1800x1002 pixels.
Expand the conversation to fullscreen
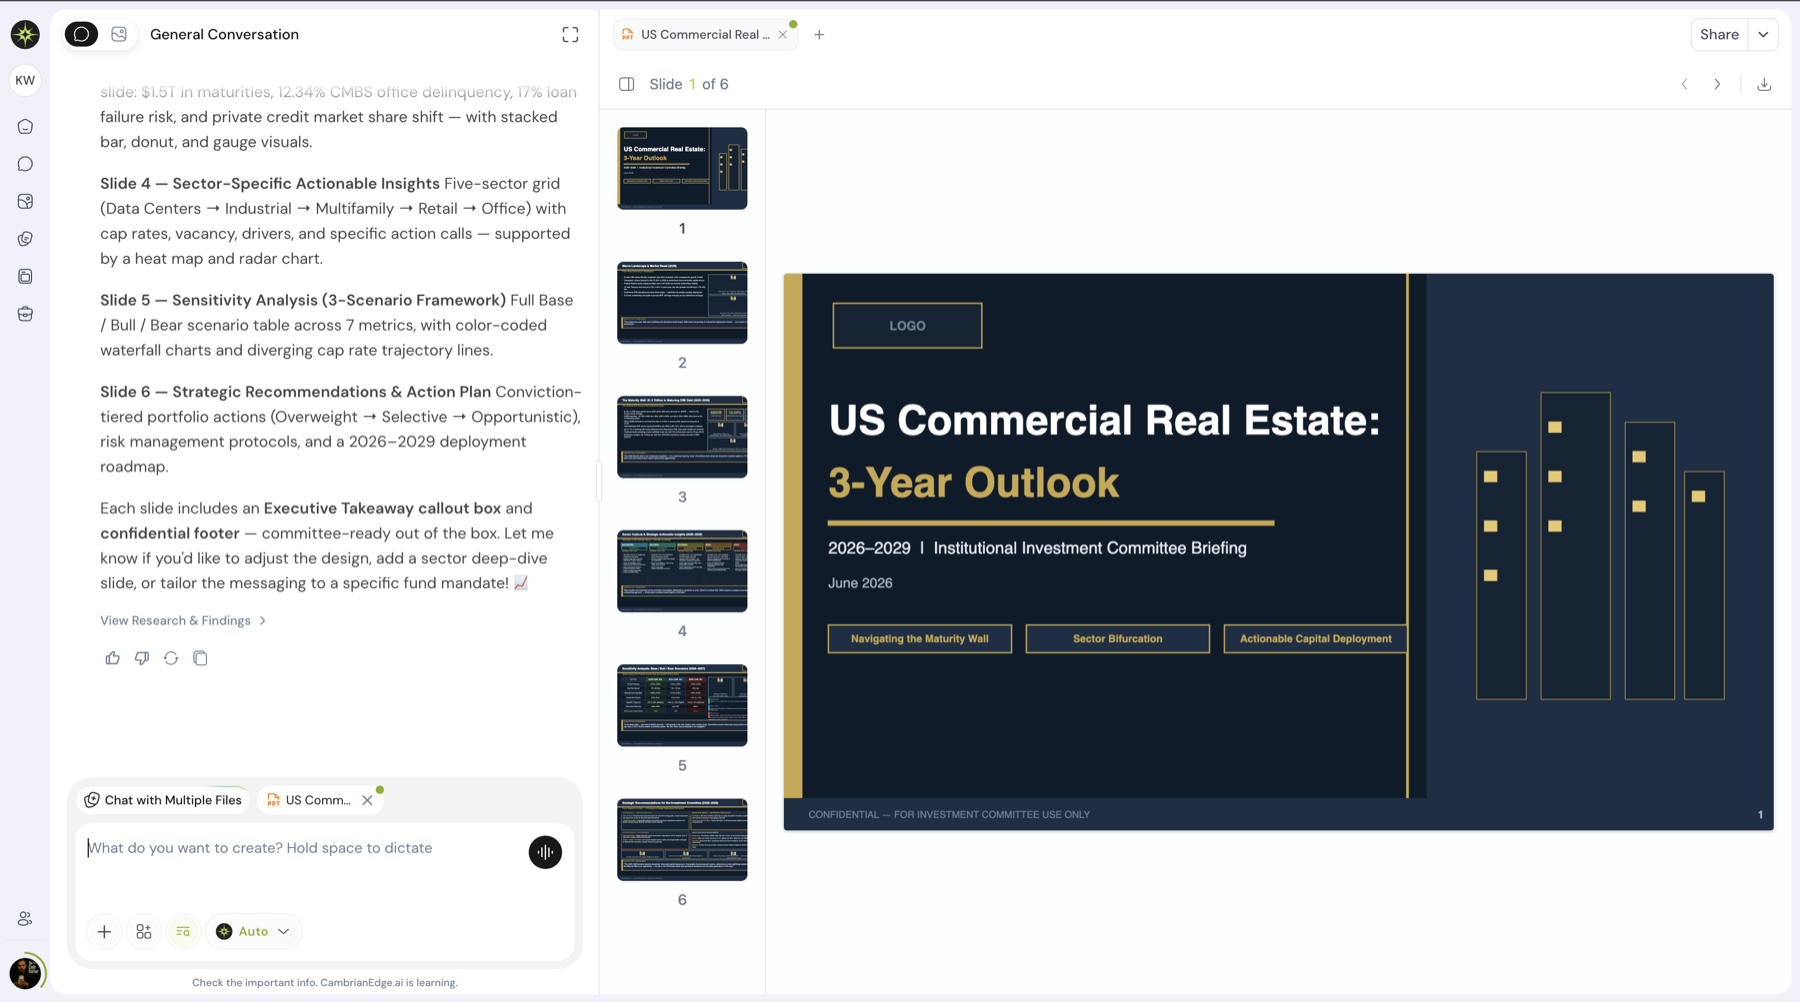coord(570,35)
